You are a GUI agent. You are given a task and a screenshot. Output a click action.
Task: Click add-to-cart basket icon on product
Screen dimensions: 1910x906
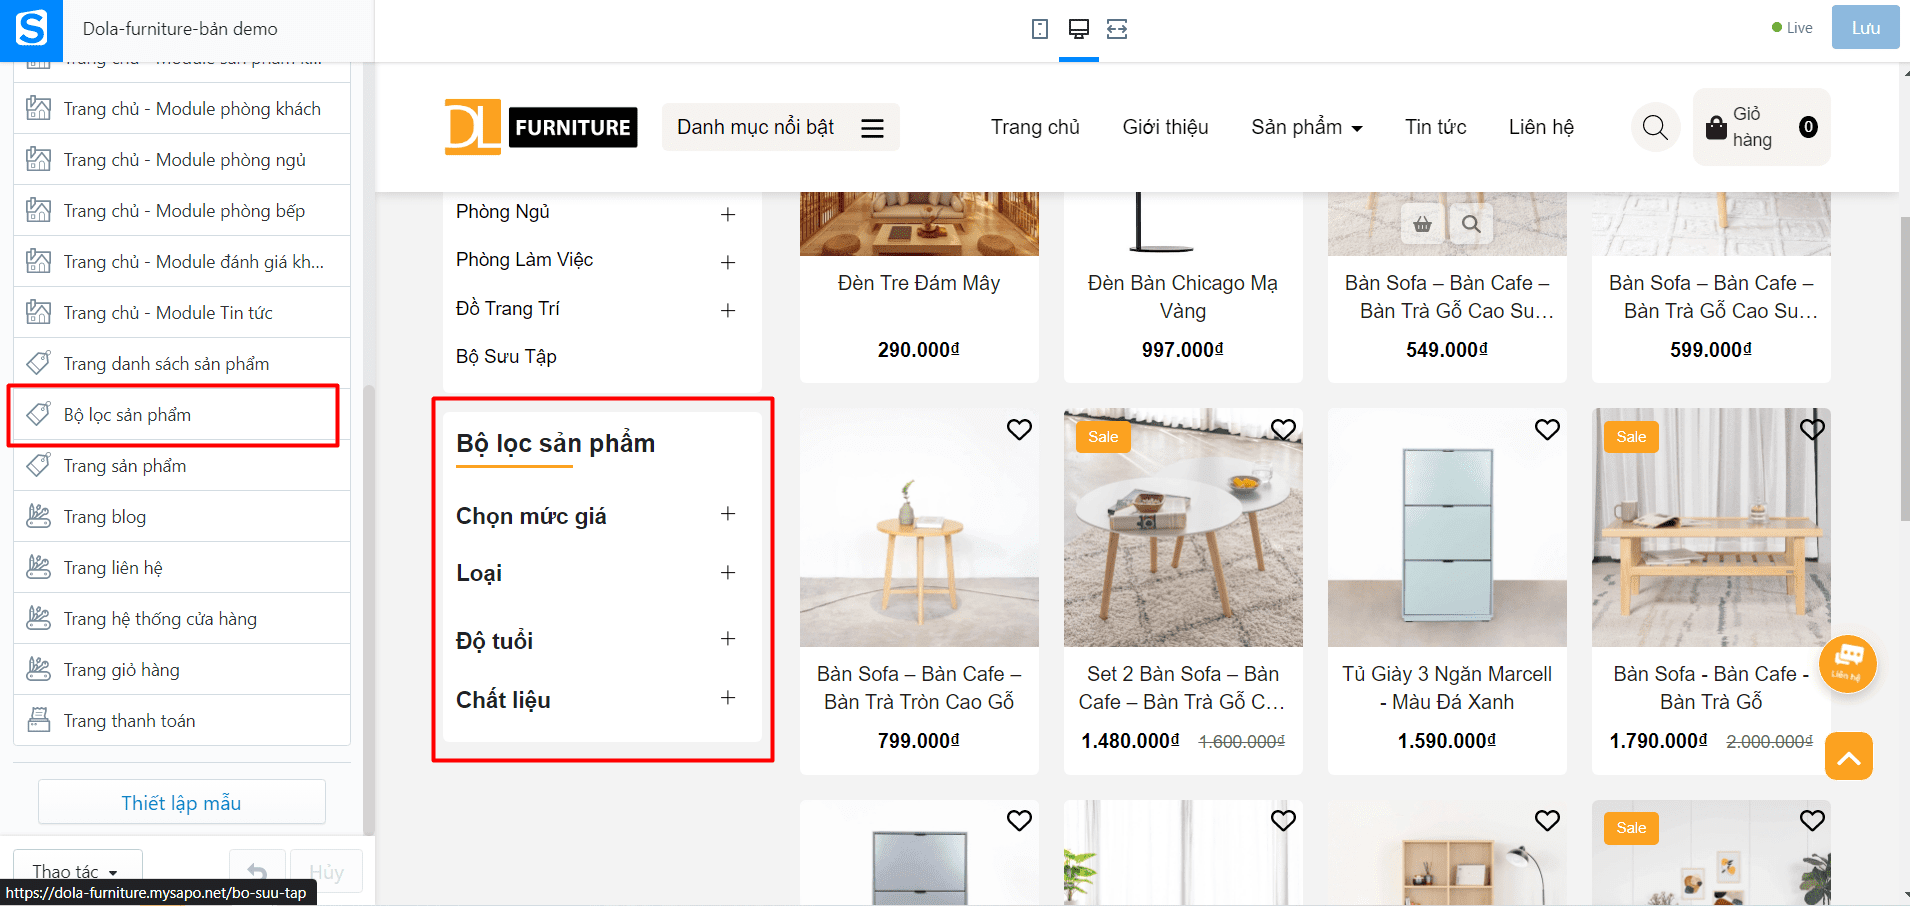click(x=1422, y=224)
